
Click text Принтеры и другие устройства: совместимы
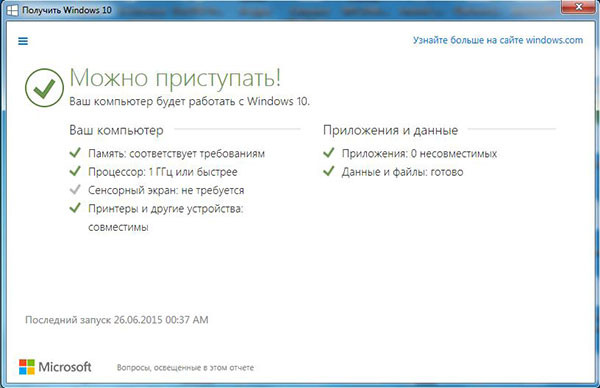pyautogui.click(x=166, y=218)
